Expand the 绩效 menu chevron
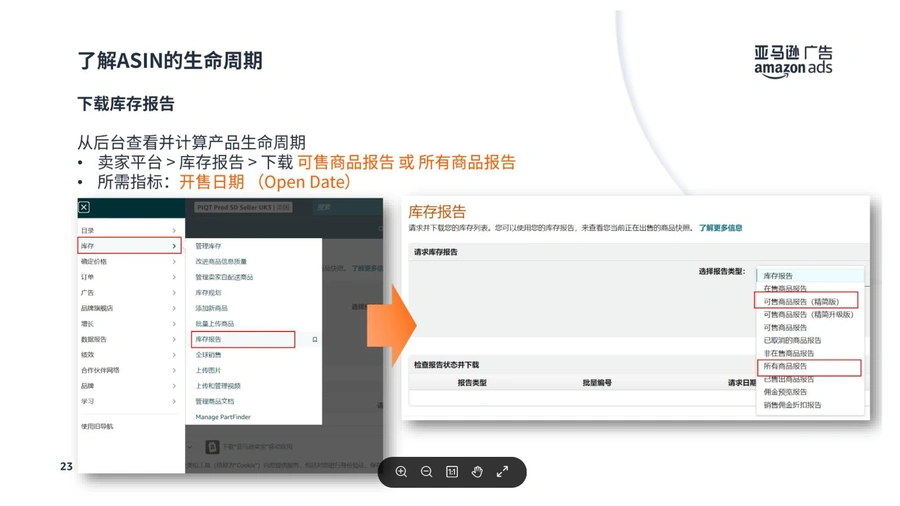The width and height of the screenshot is (900, 506). [174, 355]
